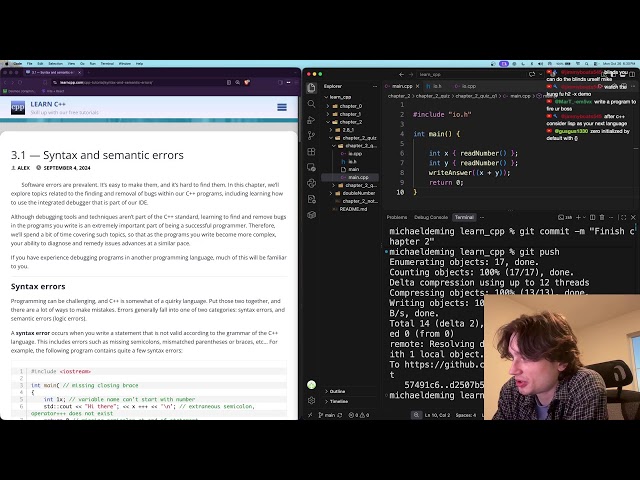
Task: Open the Explorer panel more-actions menu
Action: (x=375, y=86)
